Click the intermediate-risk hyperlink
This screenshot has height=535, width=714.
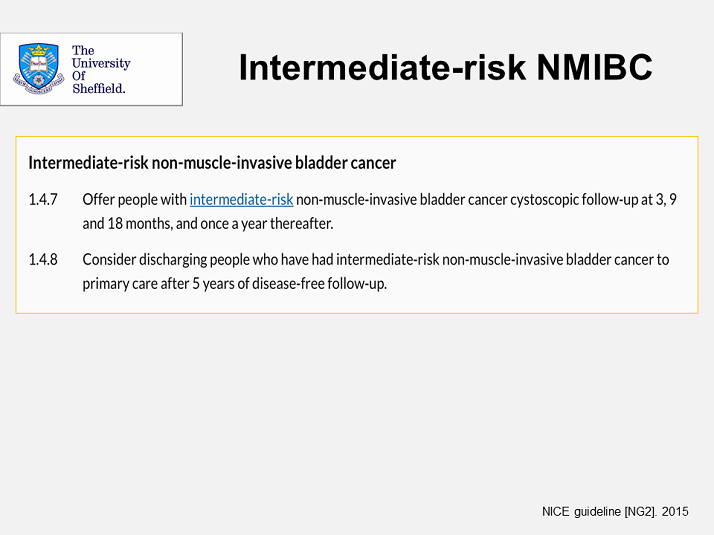pos(241,200)
